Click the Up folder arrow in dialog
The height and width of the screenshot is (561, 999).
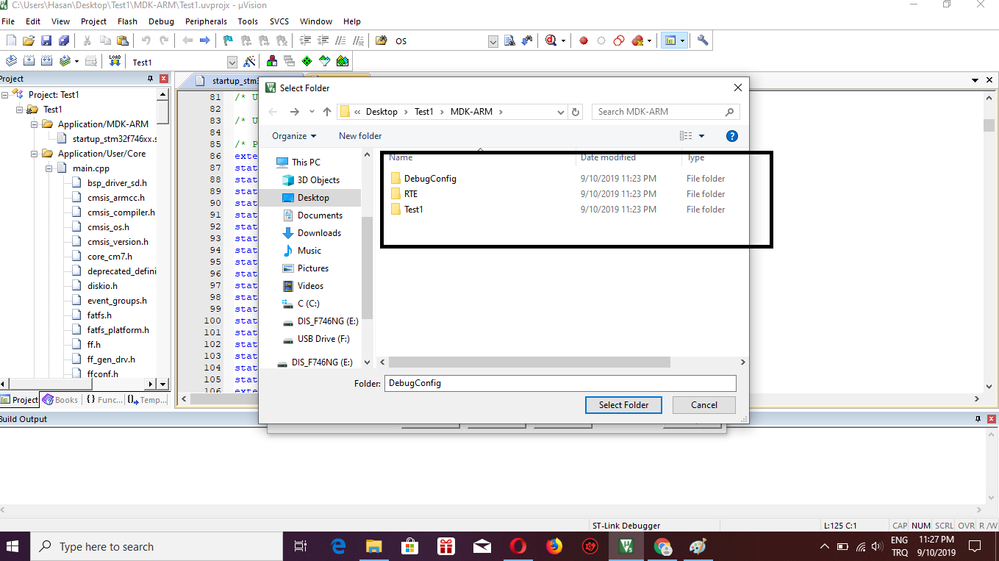[327, 111]
